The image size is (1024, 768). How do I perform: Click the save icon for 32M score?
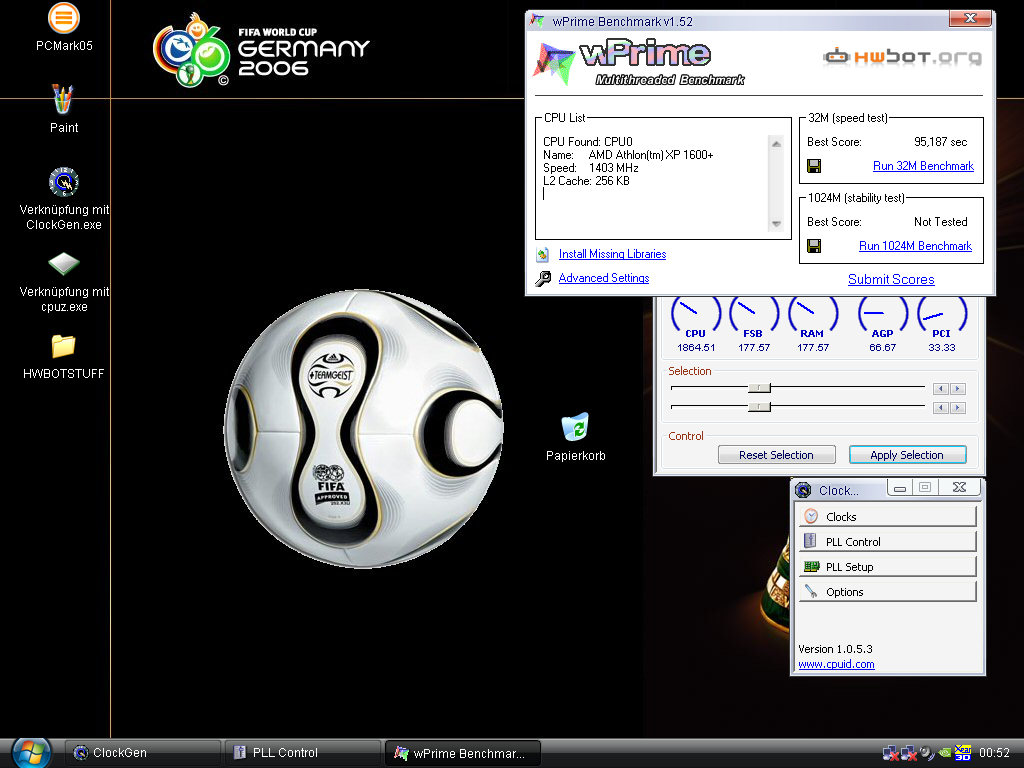814,166
